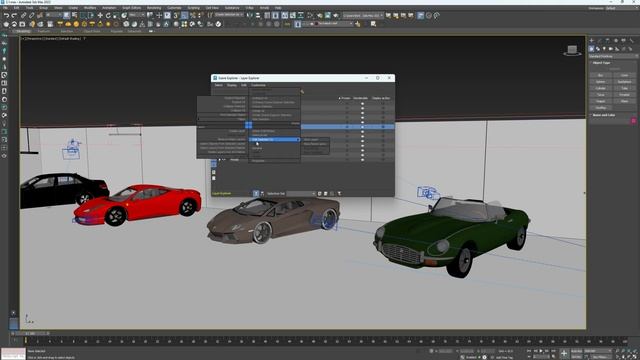Image resolution: width=640 pixels, height=360 pixels.
Task: Open the Display menu in Layer Explorer
Action: pos(232,85)
